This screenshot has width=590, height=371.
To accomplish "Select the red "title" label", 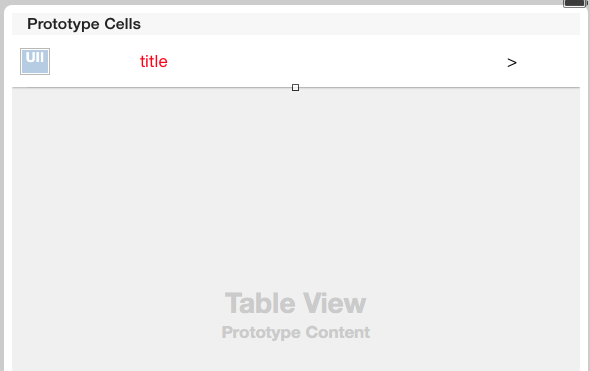I will click(154, 61).
